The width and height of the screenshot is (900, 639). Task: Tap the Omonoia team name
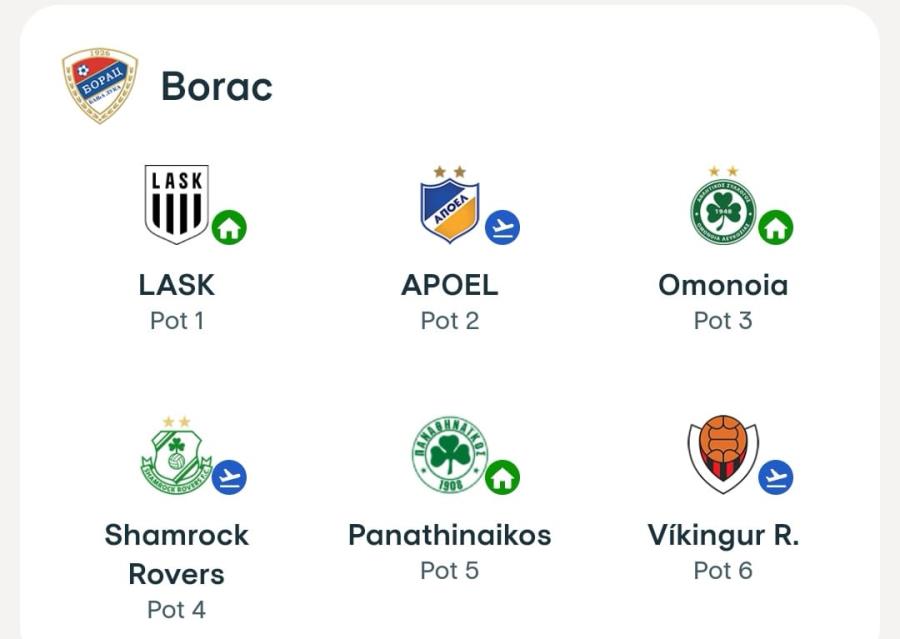(x=723, y=285)
